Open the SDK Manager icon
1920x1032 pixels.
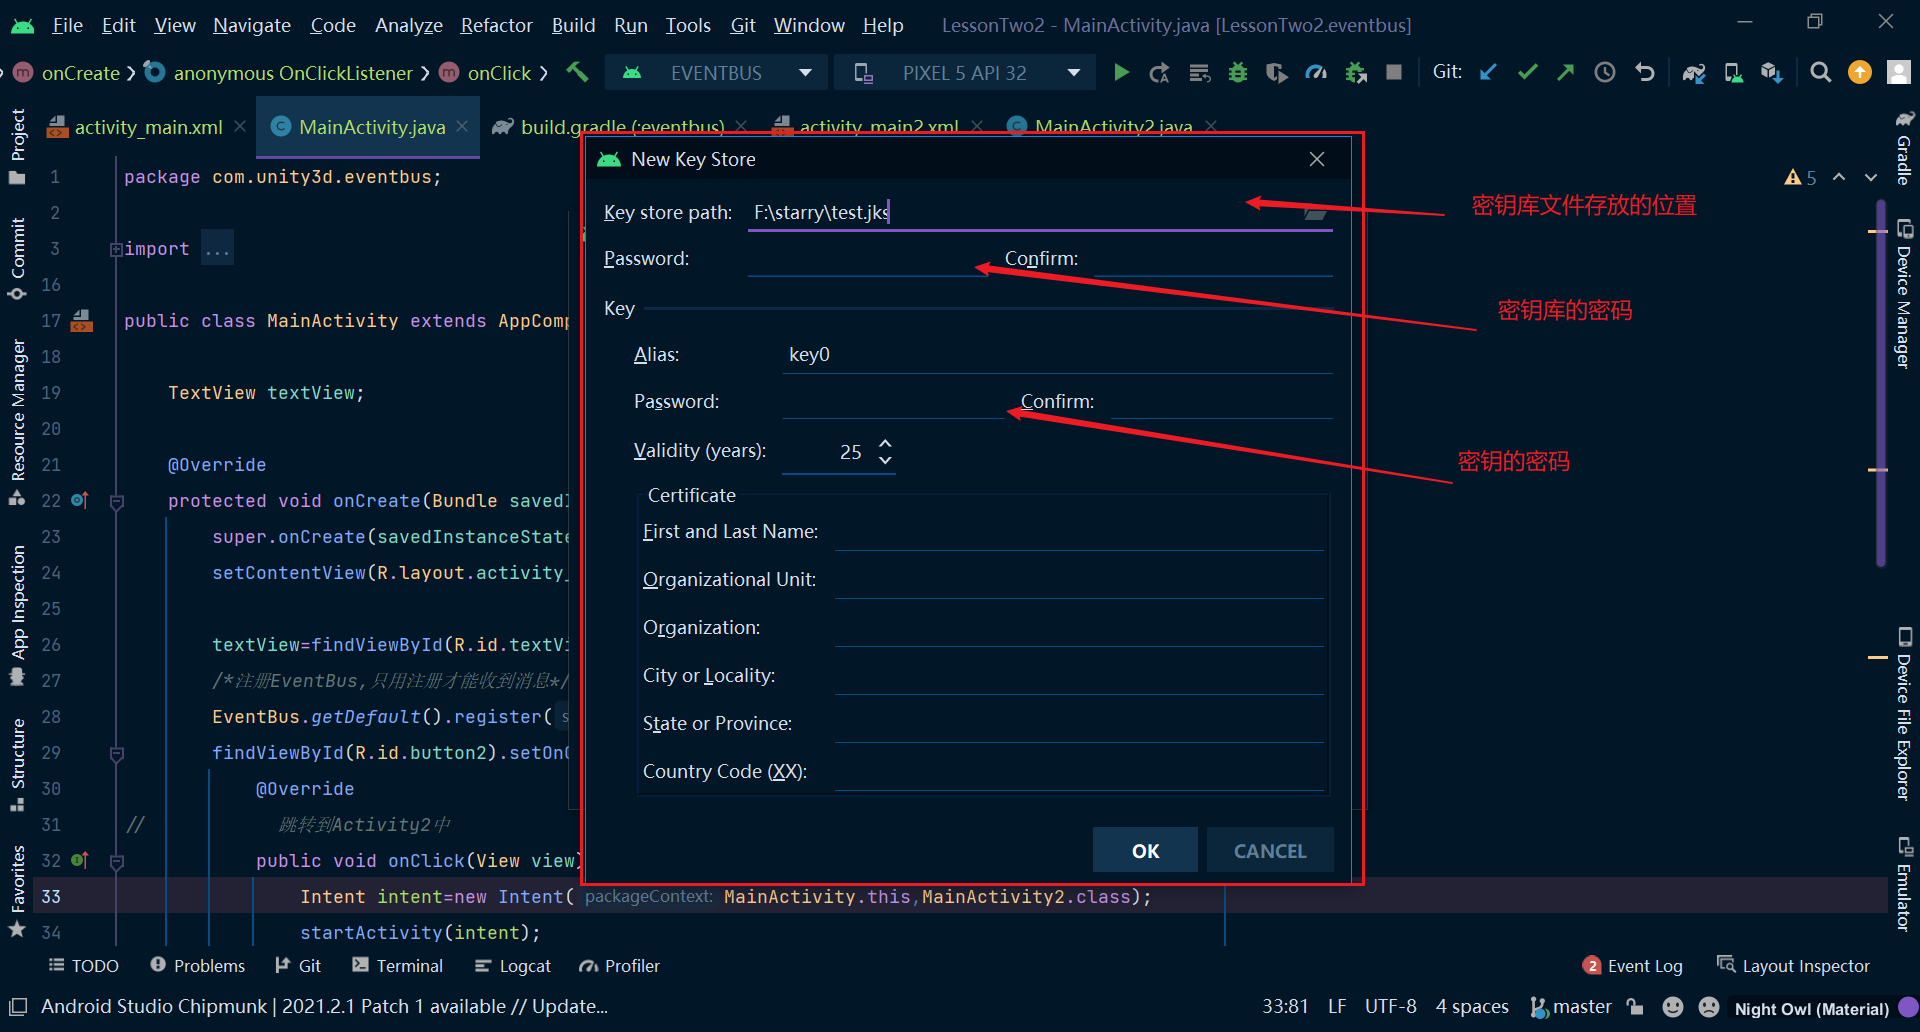(1772, 72)
